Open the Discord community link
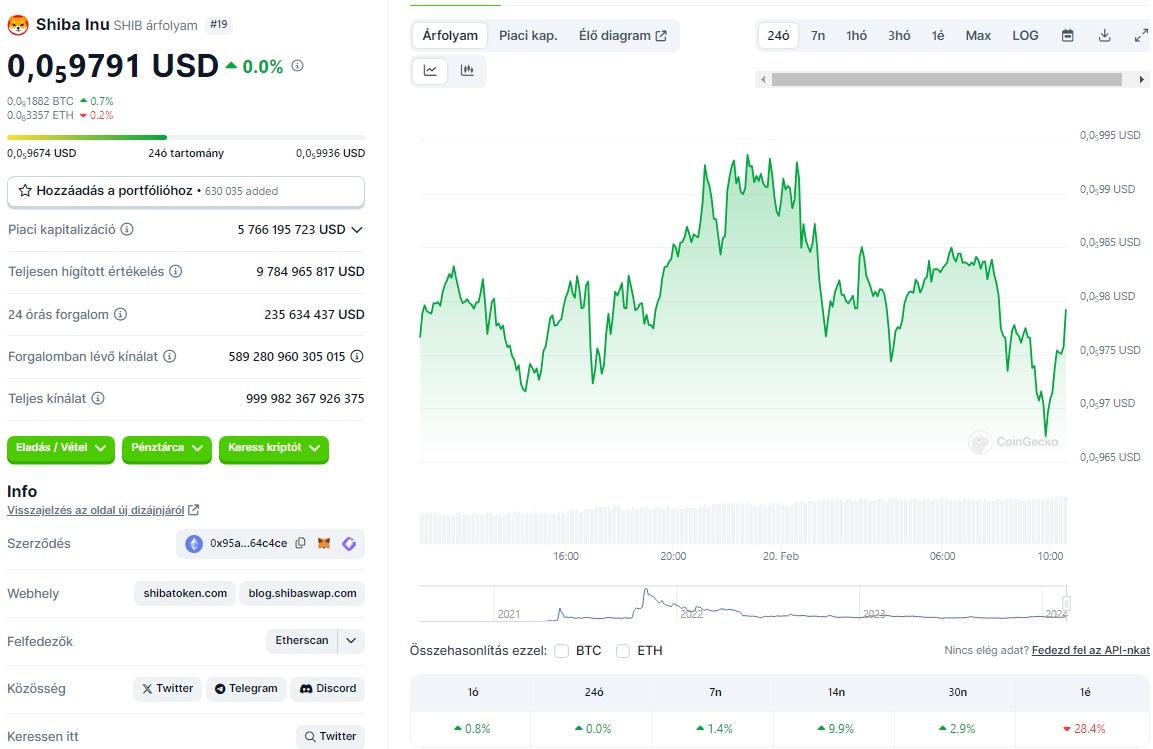Image resolution: width=1153 pixels, height=749 pixels. (x=328, y=689)
